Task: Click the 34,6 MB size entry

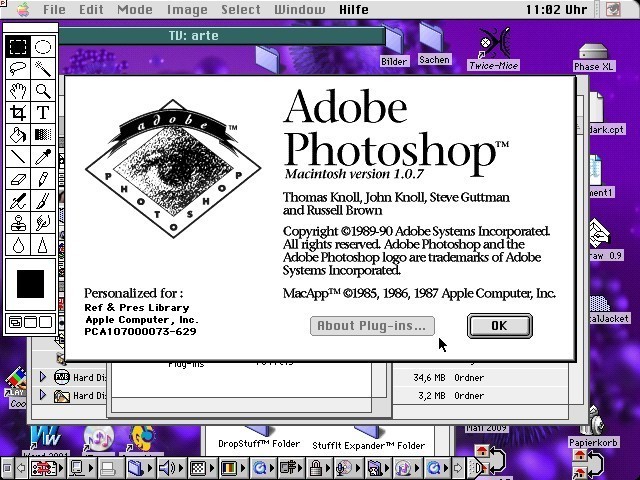Action: tap(429, 378)
